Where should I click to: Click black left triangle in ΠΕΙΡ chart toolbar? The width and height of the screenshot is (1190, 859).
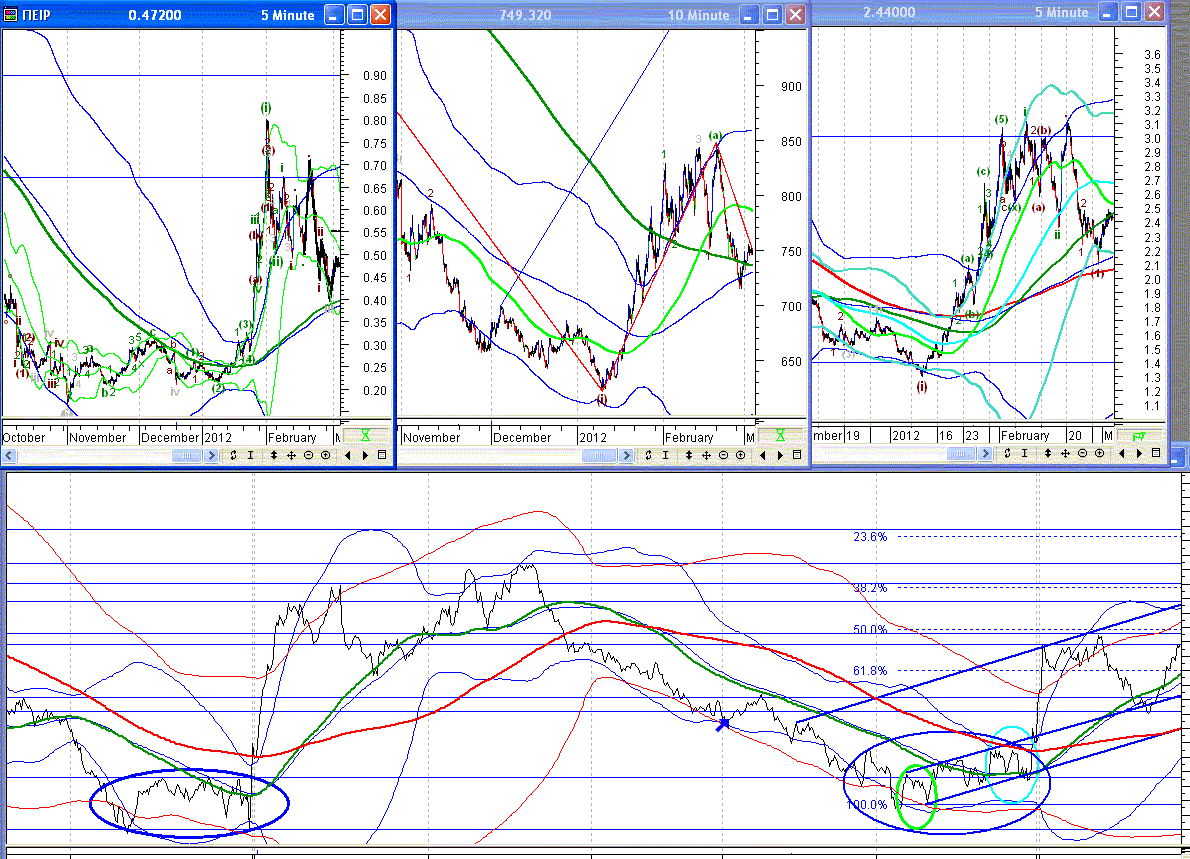pyautogui.click(x=348, y=455)
